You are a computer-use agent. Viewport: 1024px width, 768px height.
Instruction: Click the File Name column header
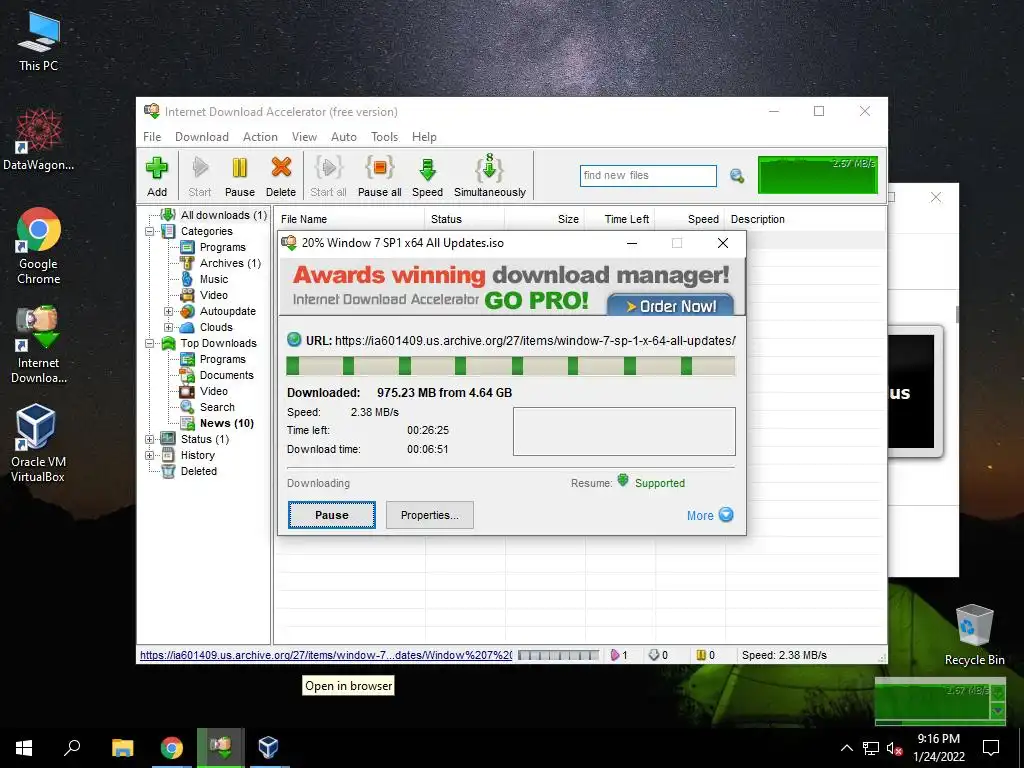click(350, 219)
